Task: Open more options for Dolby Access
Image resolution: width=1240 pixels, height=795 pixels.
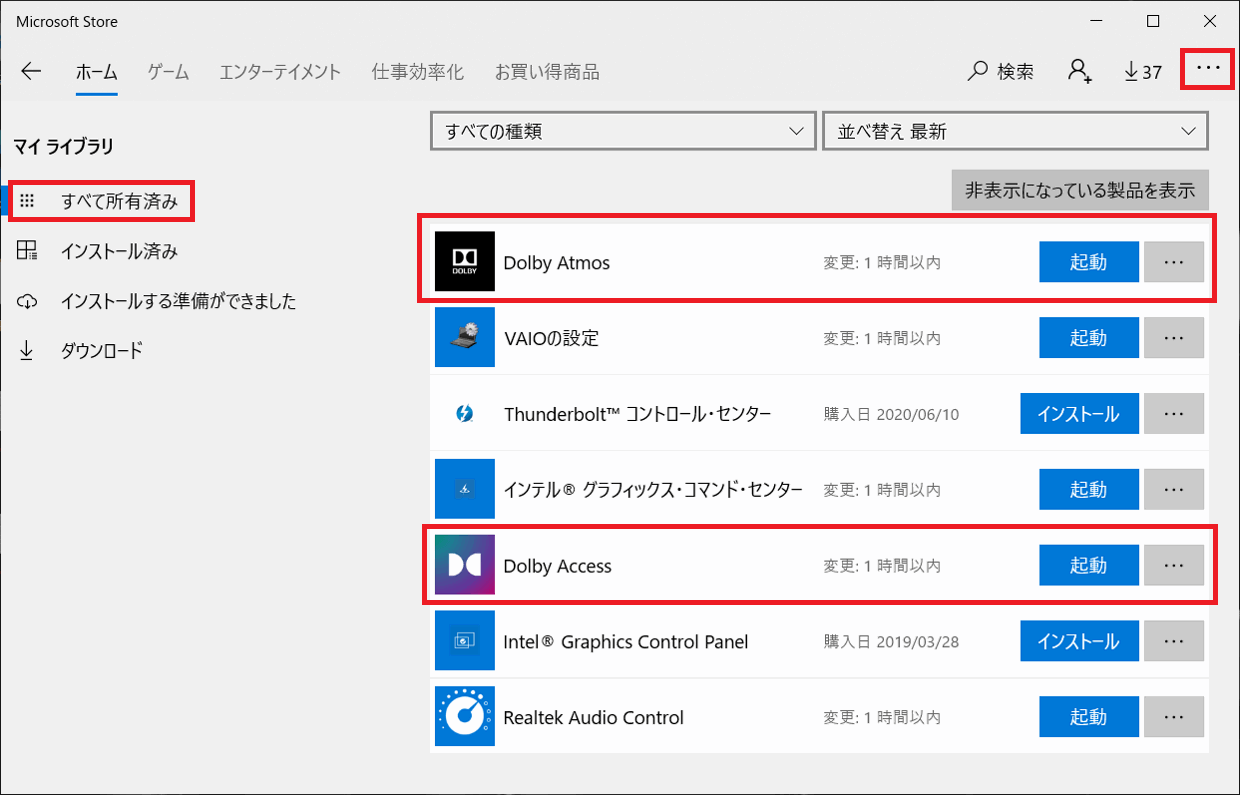Action: [x=1174, y=565]
